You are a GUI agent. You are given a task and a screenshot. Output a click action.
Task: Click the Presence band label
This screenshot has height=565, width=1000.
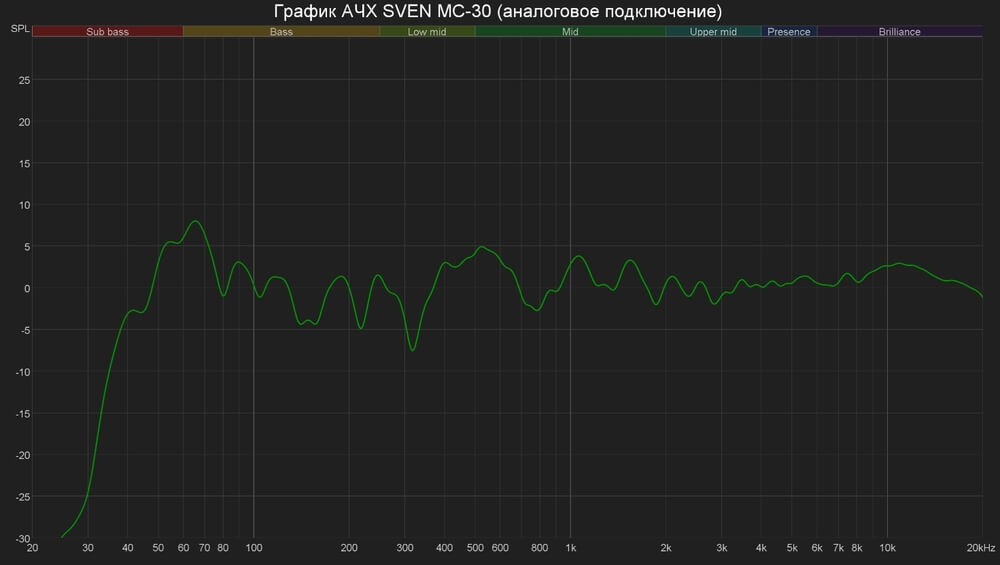point(789,31)
